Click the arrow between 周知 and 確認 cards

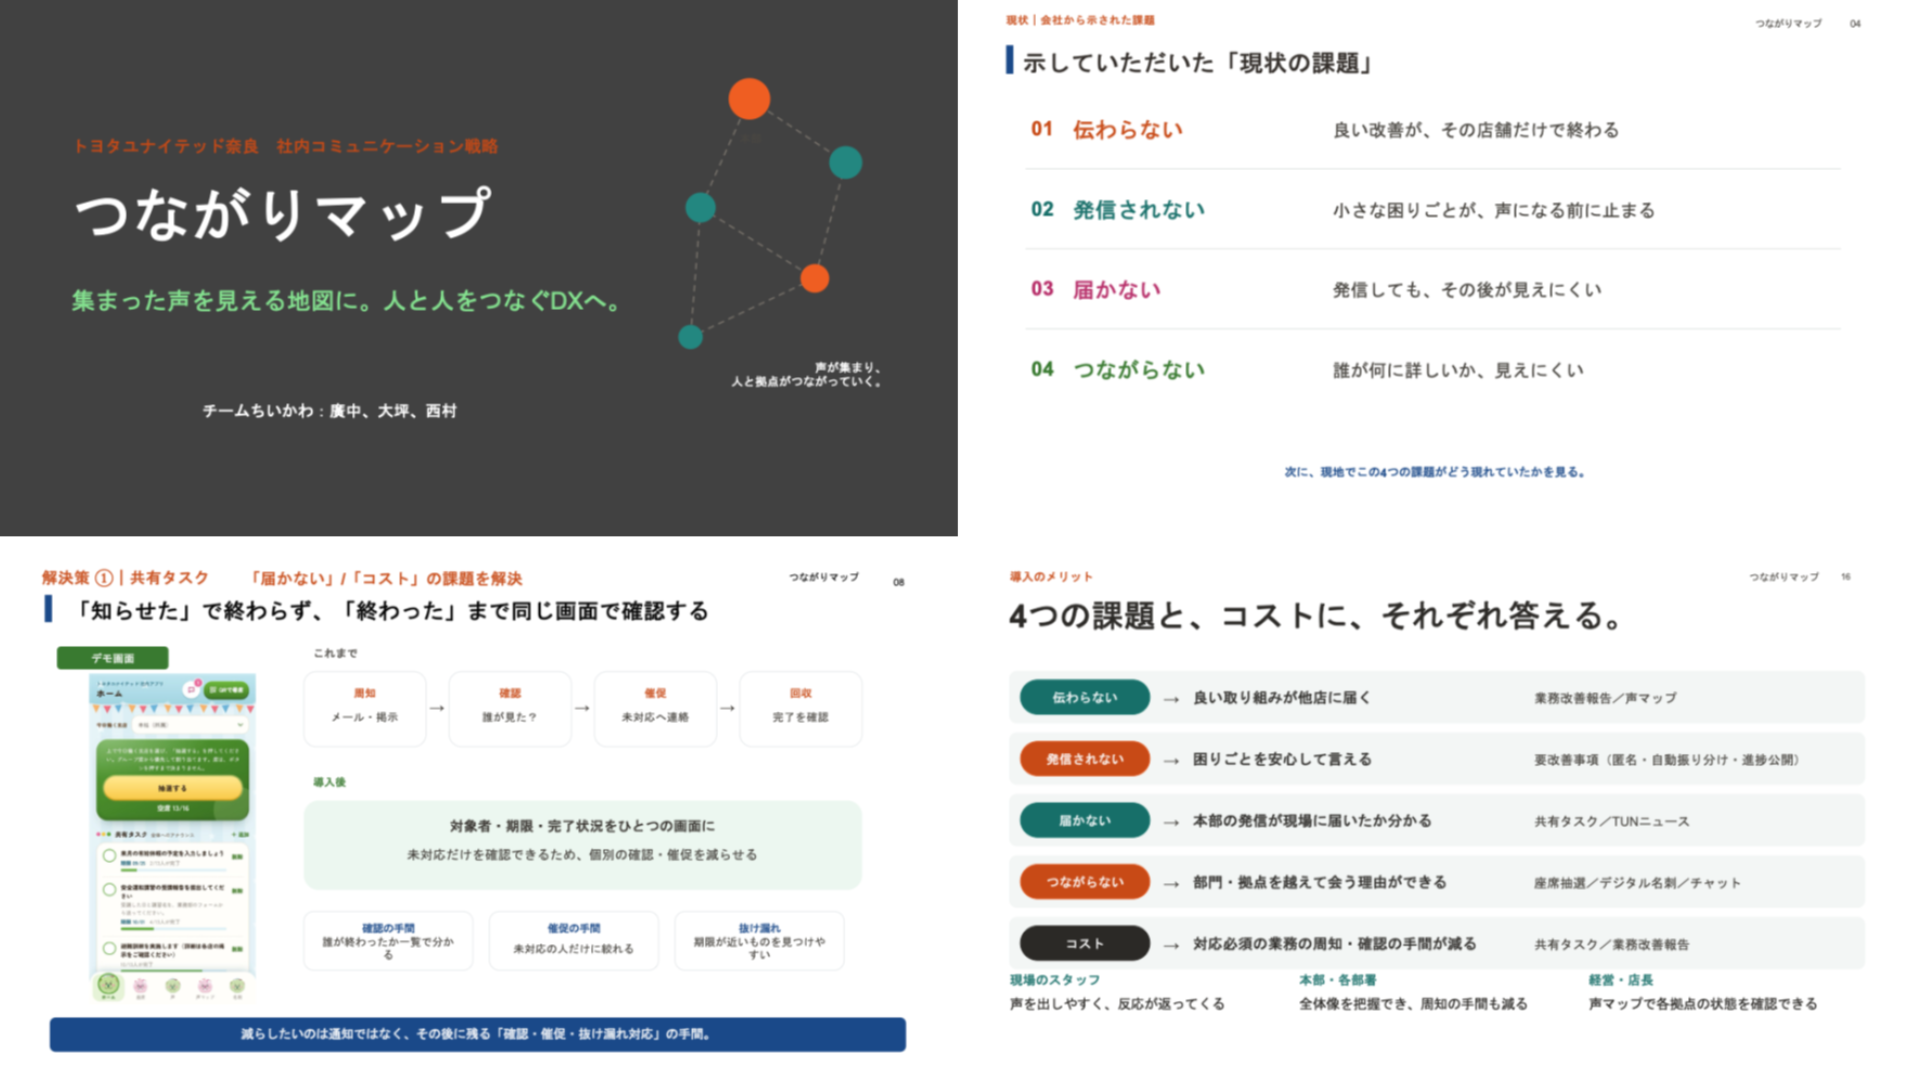437,708
